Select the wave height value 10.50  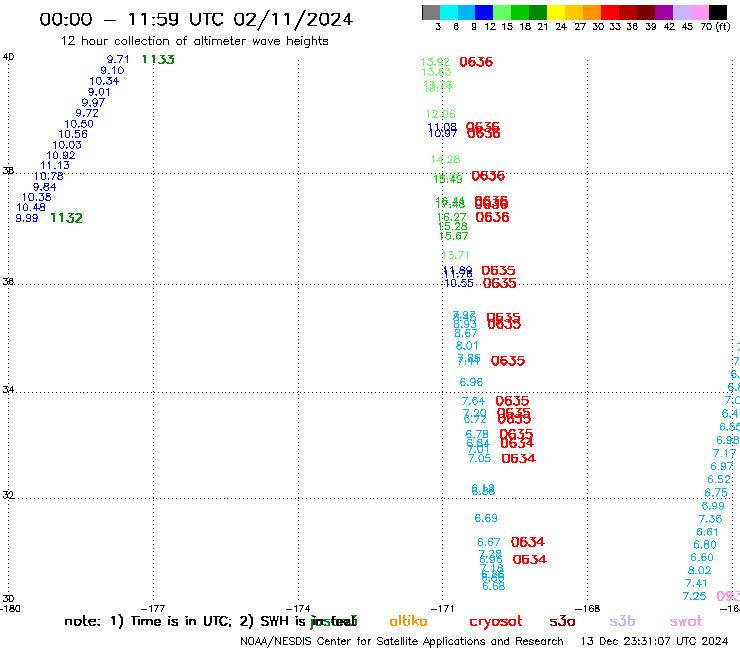(79, 124)
